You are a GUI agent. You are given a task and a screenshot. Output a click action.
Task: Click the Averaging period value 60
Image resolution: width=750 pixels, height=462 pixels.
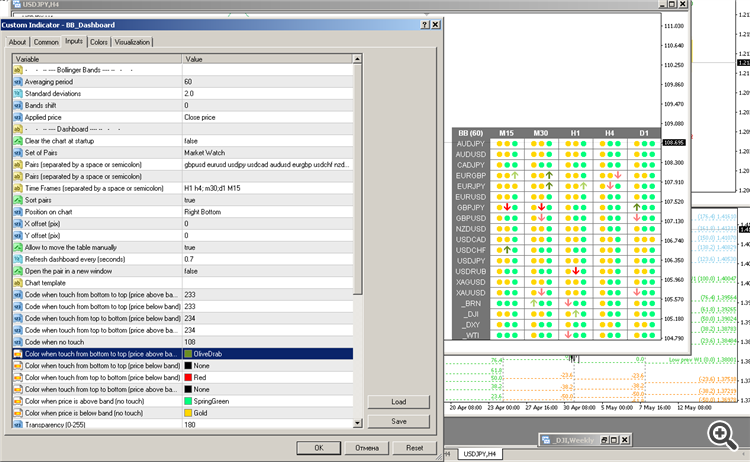267,82
